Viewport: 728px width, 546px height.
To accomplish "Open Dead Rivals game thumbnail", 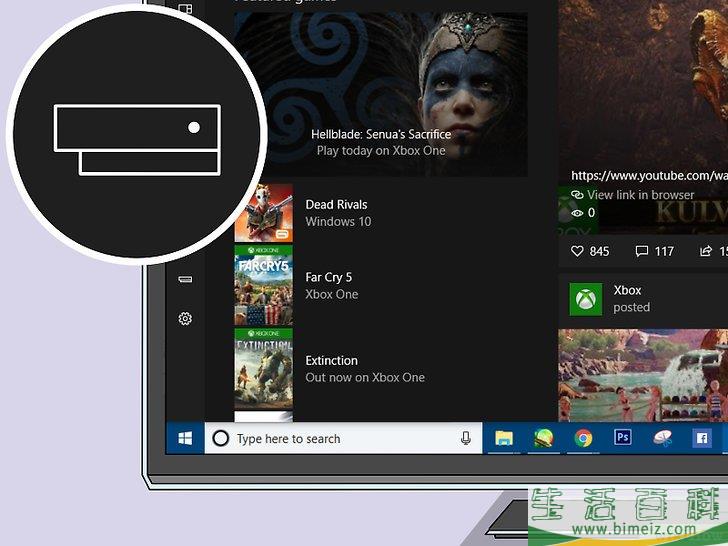I will coord(264,213).
